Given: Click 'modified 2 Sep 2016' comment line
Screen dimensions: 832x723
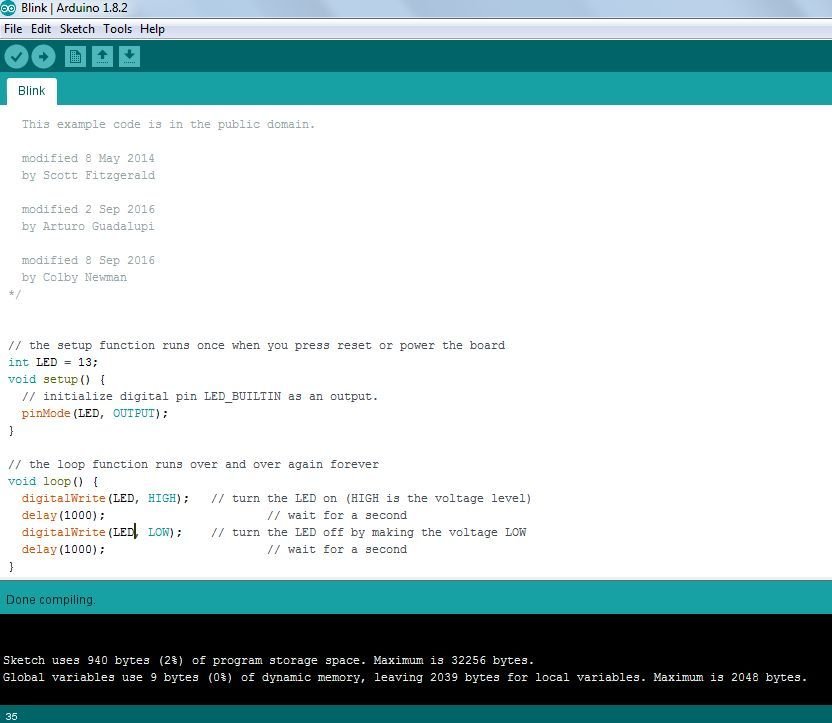Looking at the screenshot, I should click(88, 209).
